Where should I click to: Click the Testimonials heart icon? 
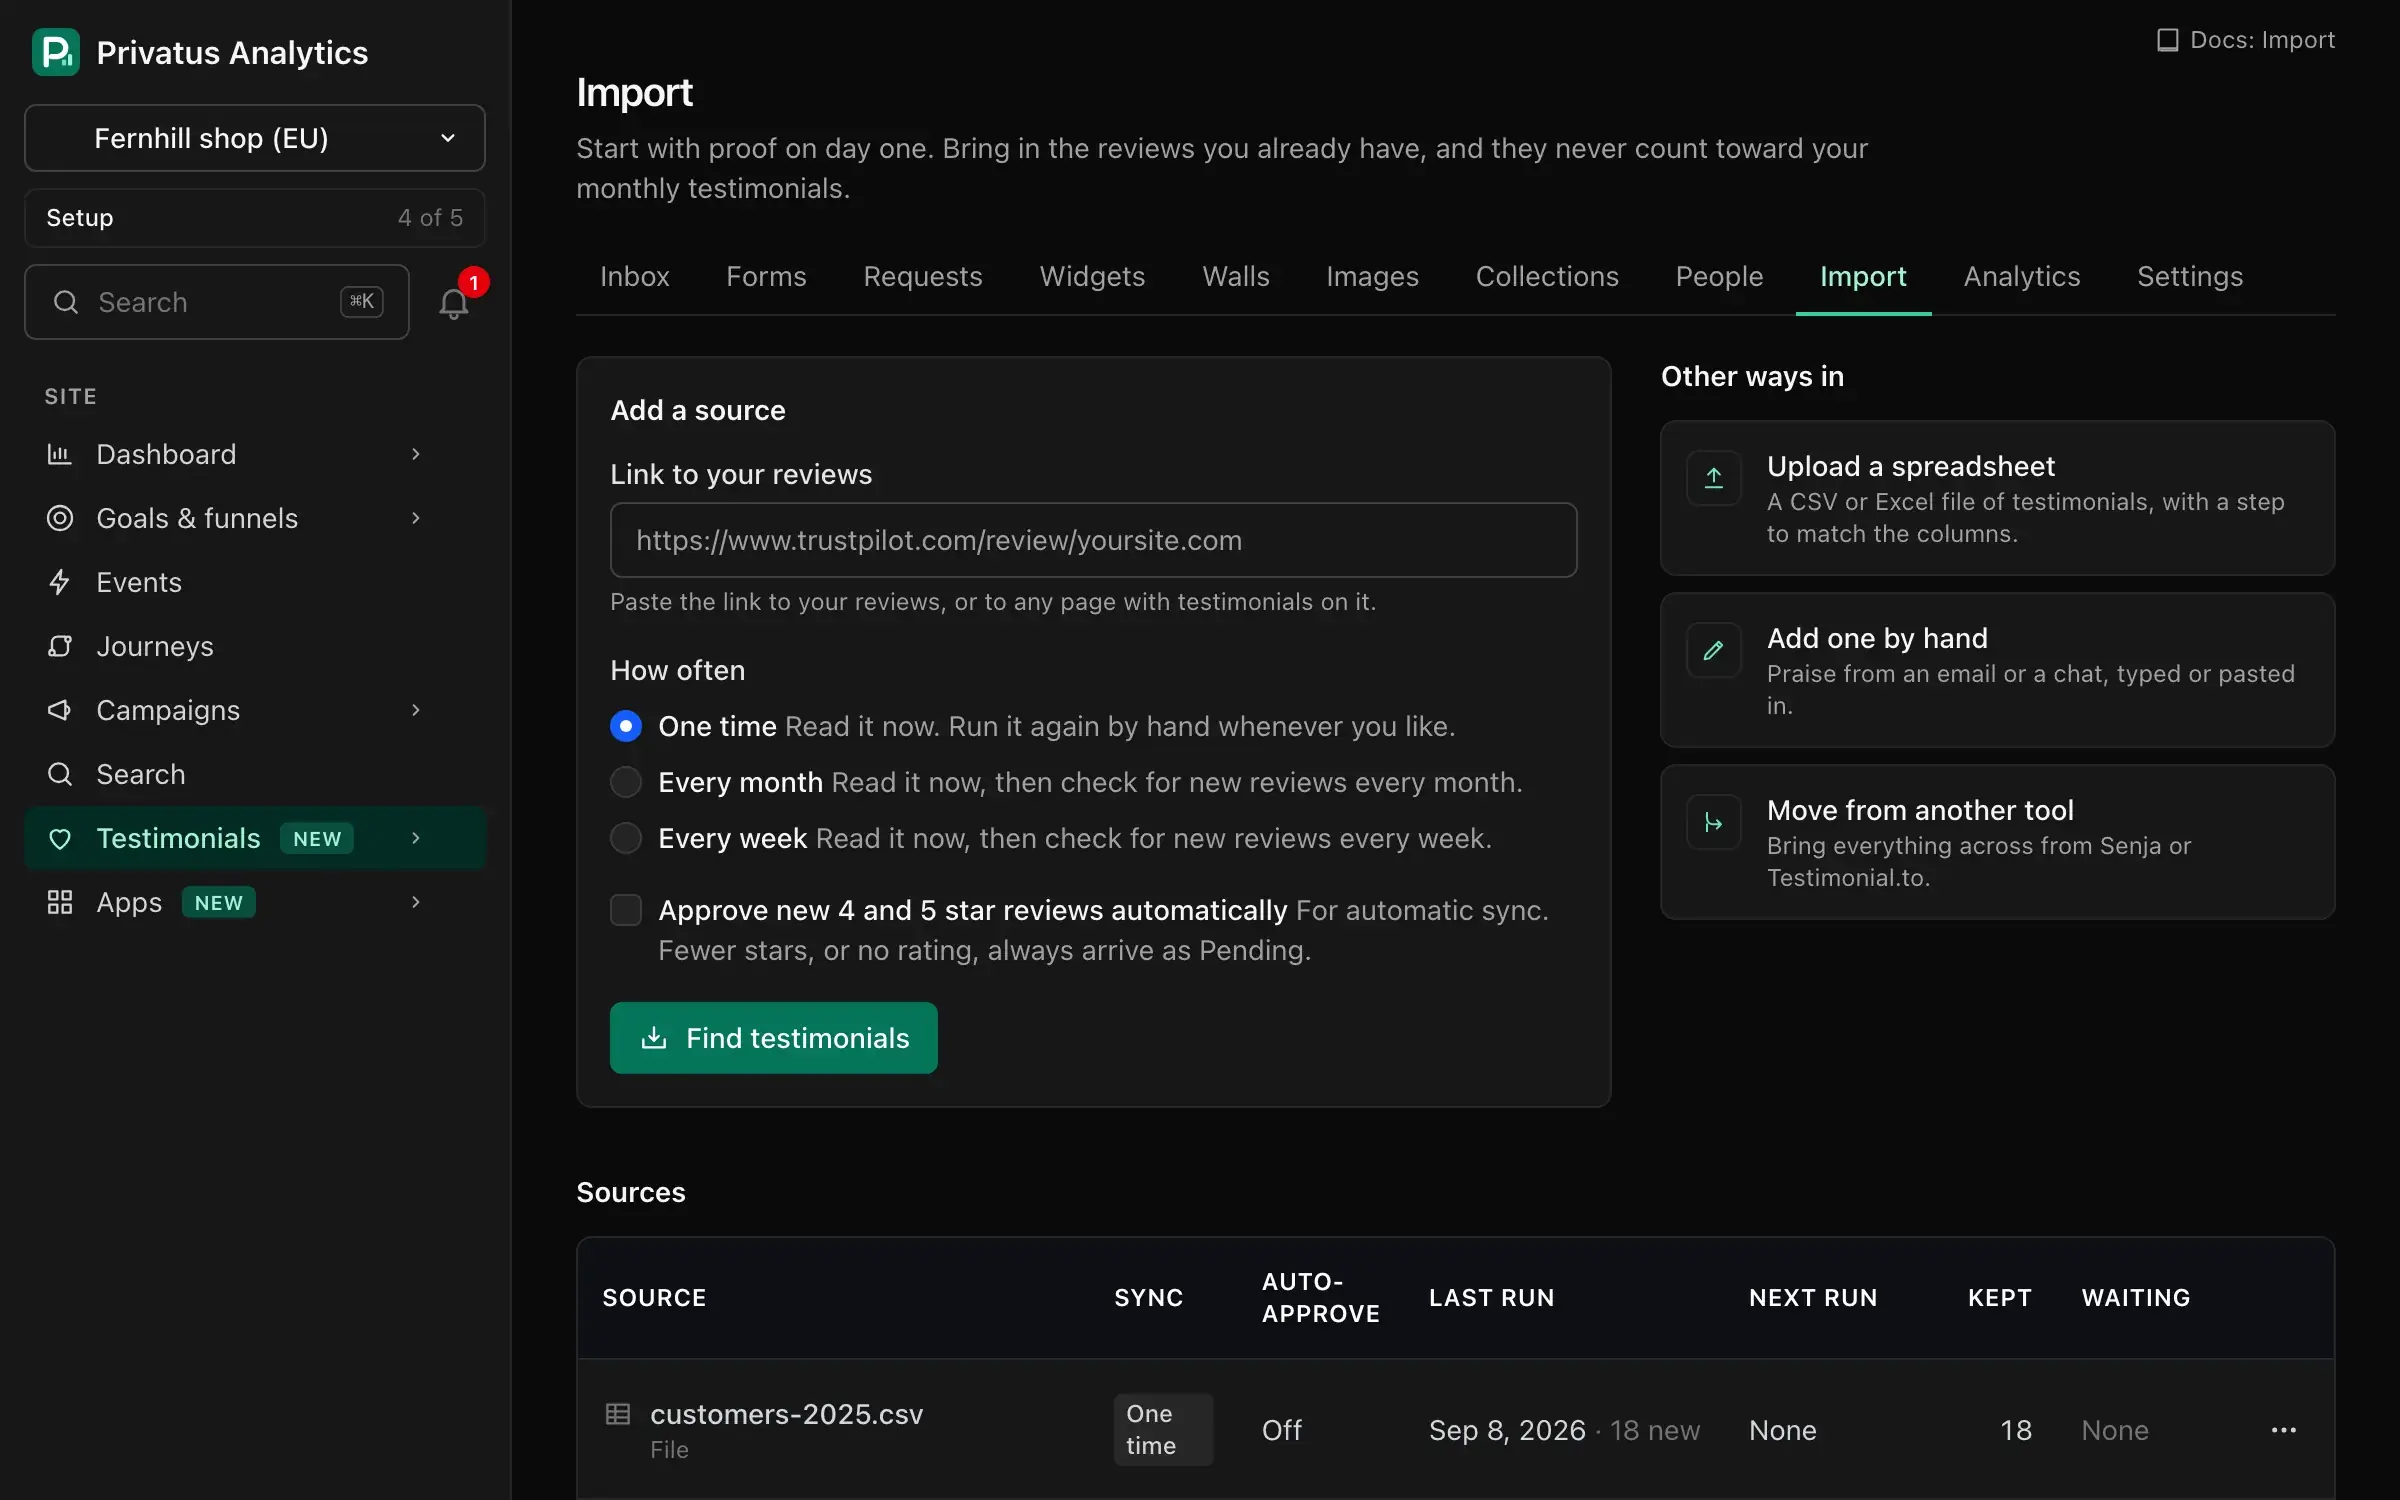[x=60, y=838]
